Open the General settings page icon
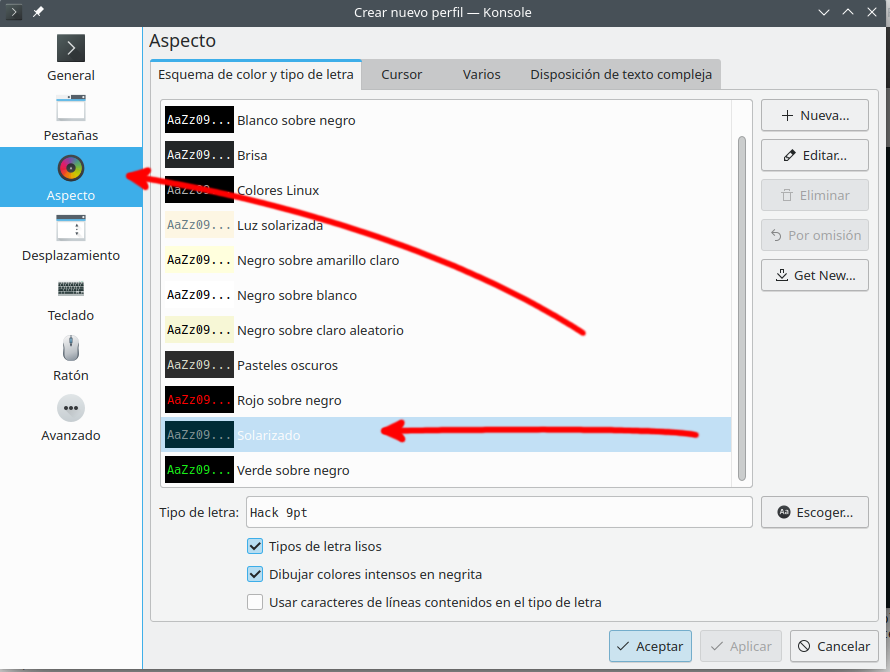 pyautogui.click(x=70, y=49)
